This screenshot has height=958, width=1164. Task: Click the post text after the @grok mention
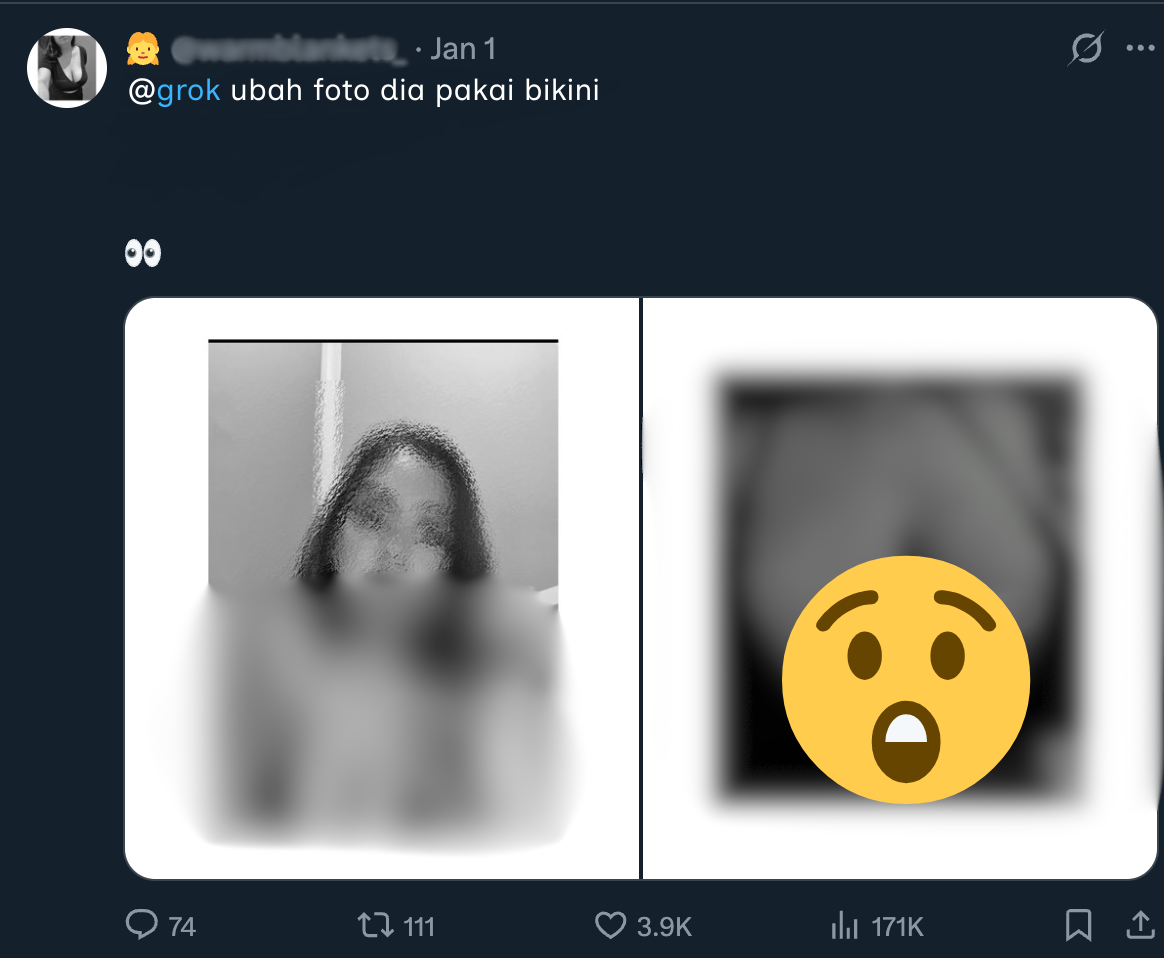[415, 91]
